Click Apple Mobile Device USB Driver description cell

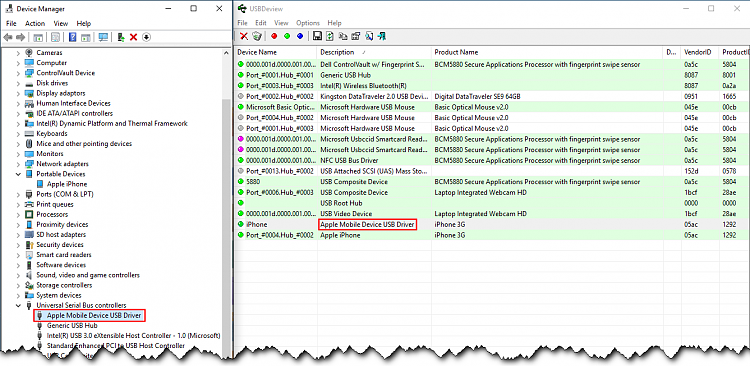(367, 224)
